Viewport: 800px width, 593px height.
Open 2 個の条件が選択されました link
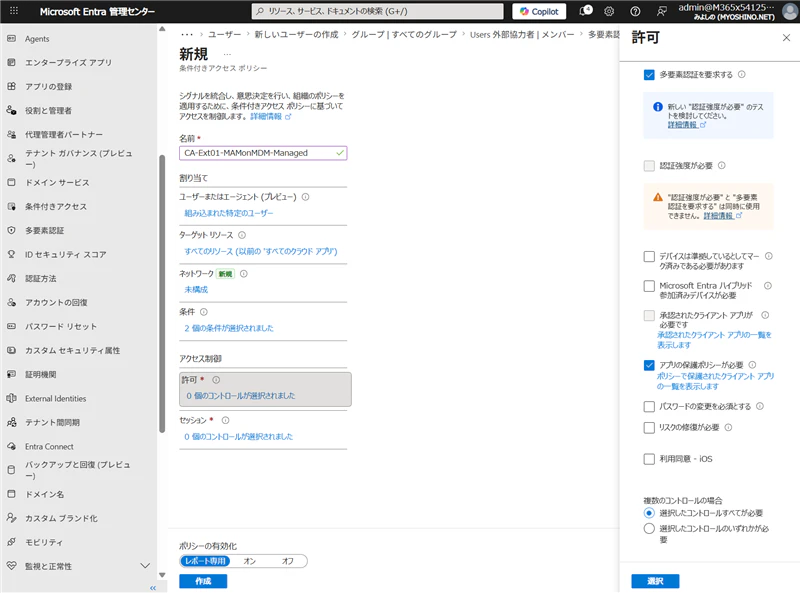pyautogui.click(x=229, y=328)
